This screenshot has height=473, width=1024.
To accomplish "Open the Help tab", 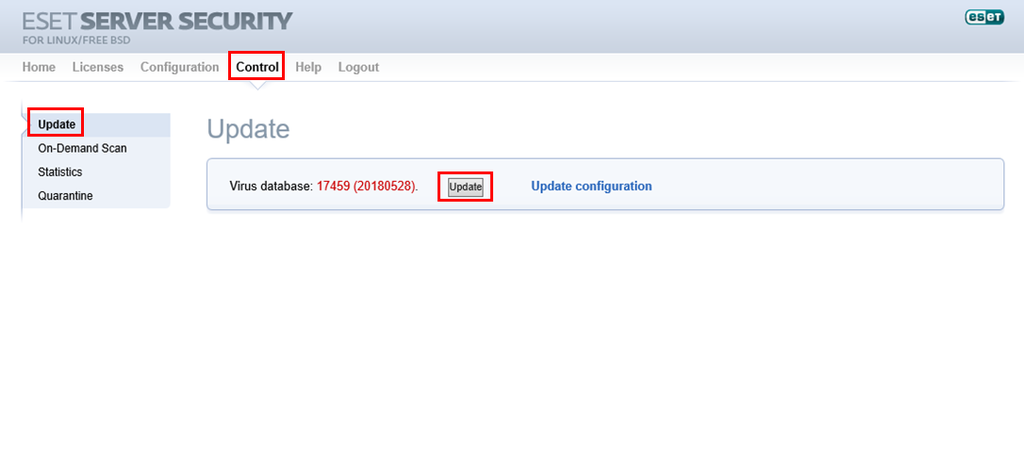I will 308,67.
